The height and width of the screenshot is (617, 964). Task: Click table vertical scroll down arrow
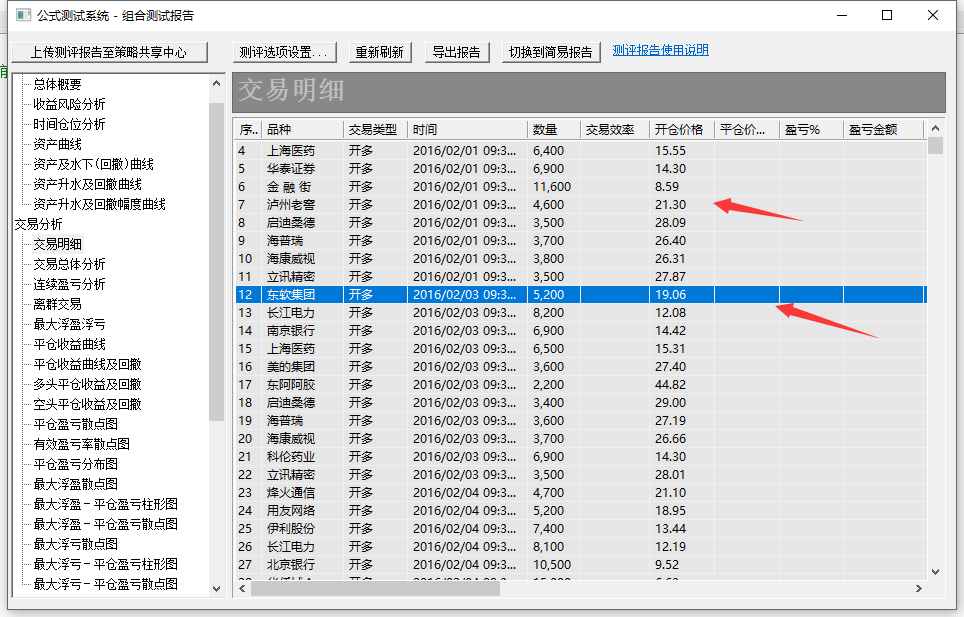(x=935, y=572)
